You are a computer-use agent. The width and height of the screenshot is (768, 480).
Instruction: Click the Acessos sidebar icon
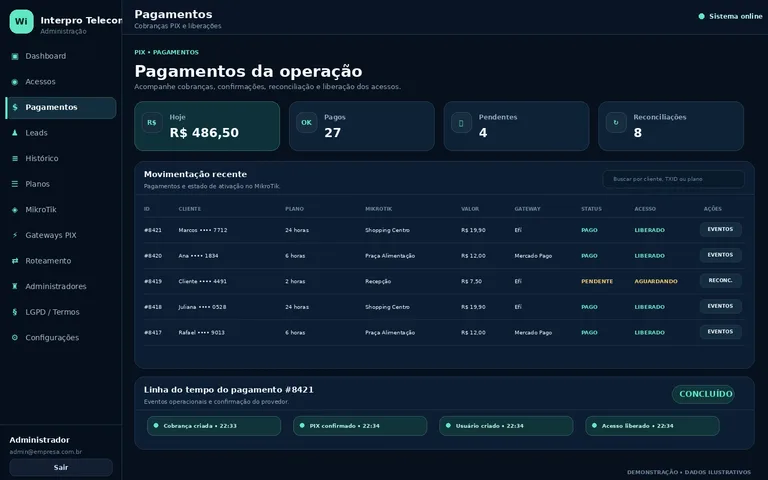[x=15, y=82]
